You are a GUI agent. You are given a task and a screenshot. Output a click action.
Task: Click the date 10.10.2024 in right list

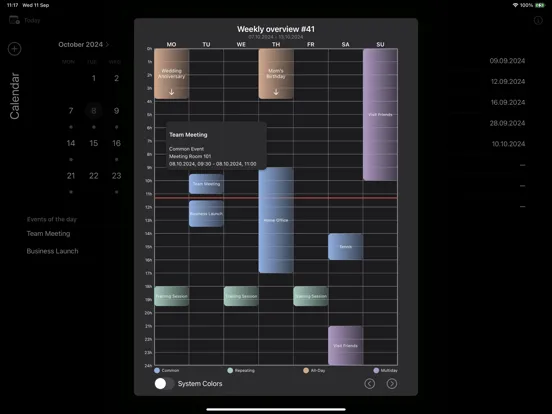coord(508,144)
